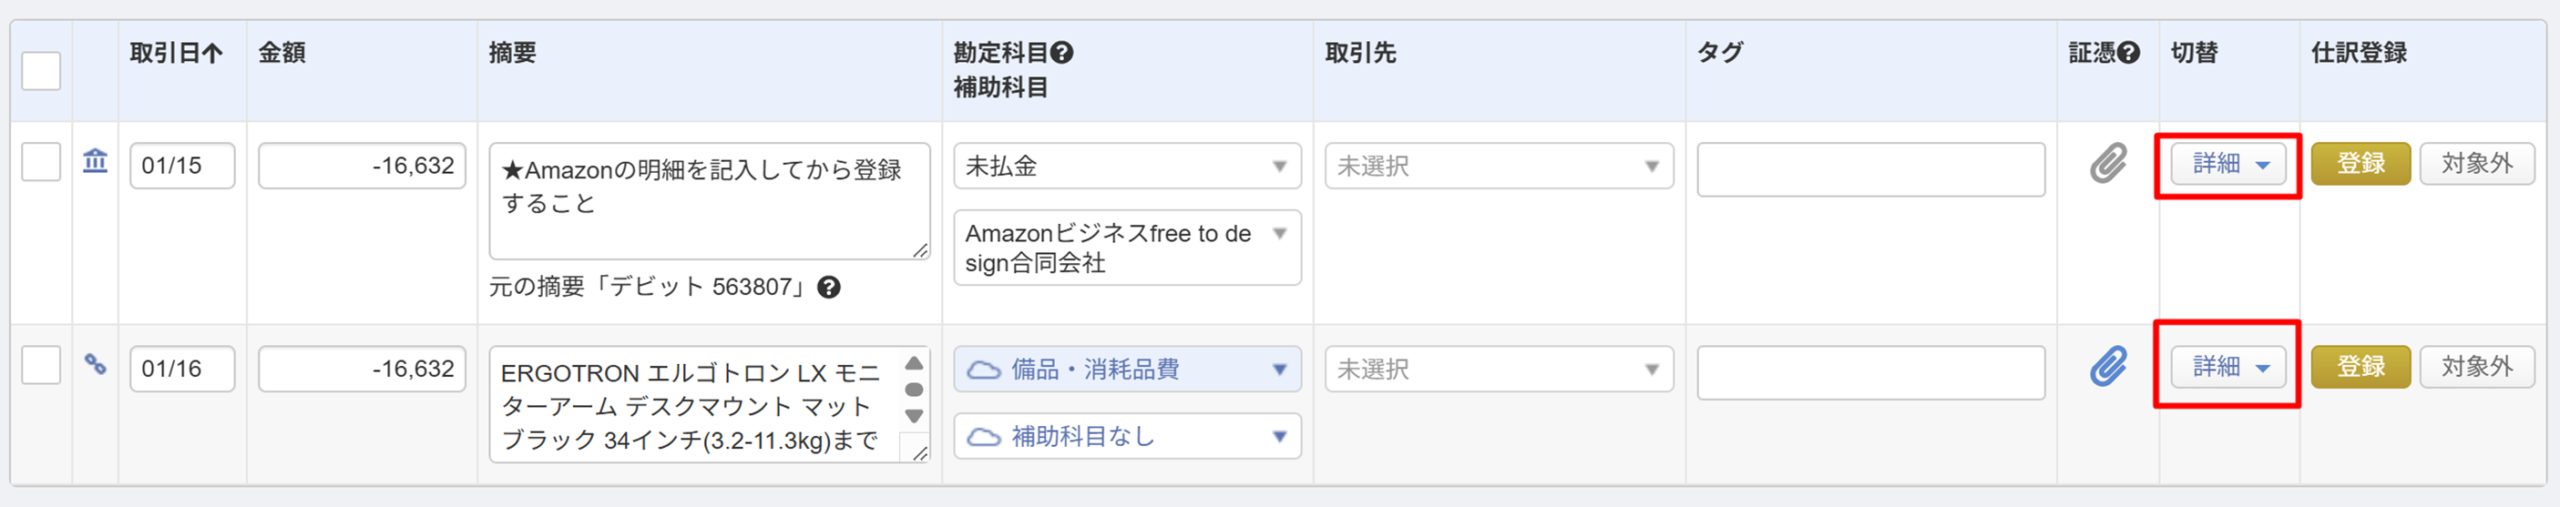Check the checkbox for the 01/15 transaction
2560x507 pixels.
(x=41, y=162)
